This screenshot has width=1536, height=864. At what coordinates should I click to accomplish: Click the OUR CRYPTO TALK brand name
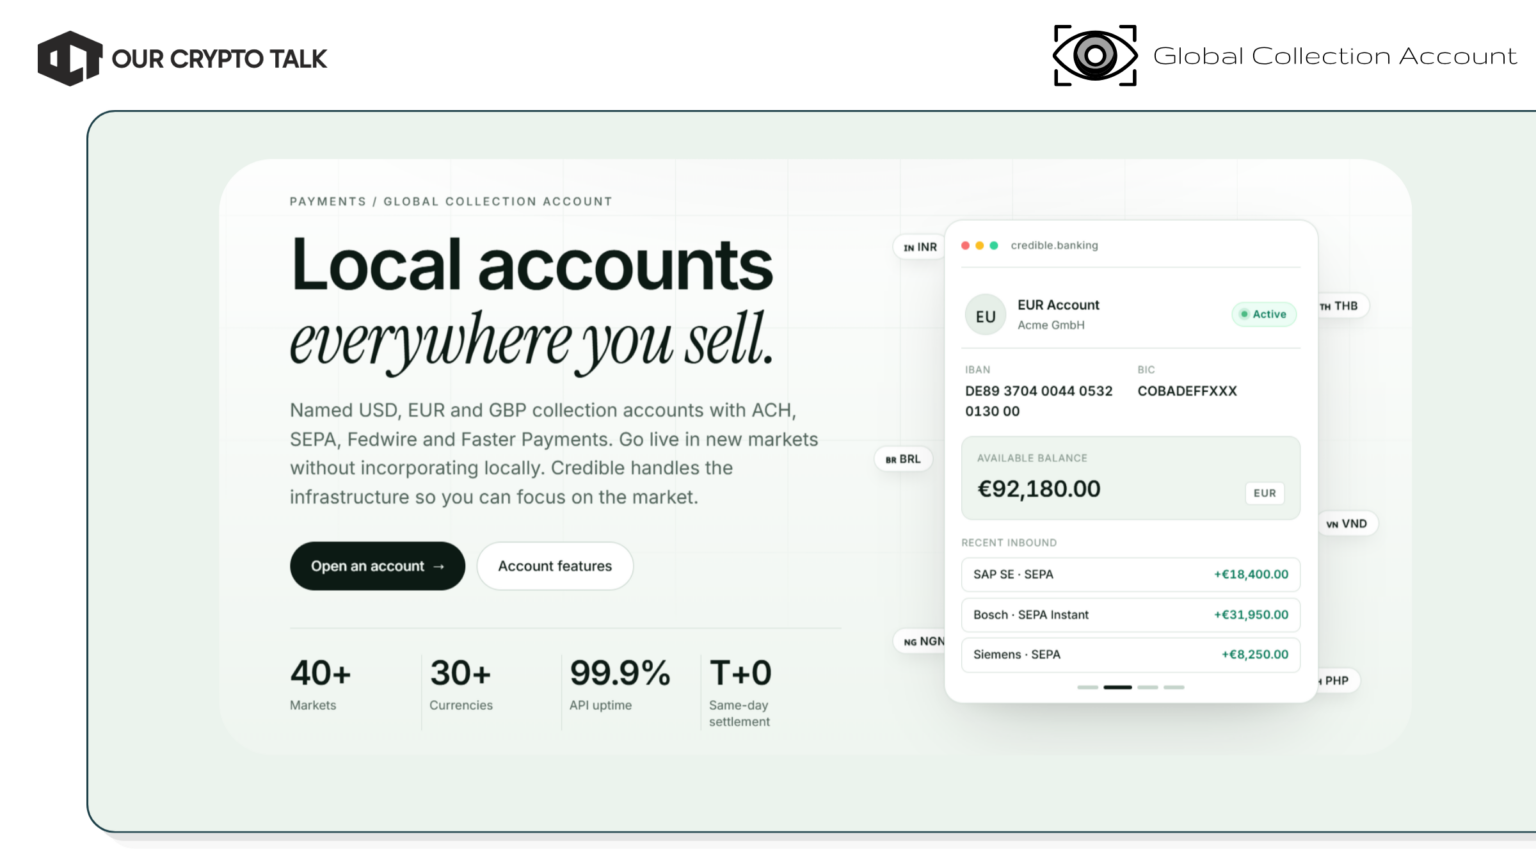coord(219,59)
